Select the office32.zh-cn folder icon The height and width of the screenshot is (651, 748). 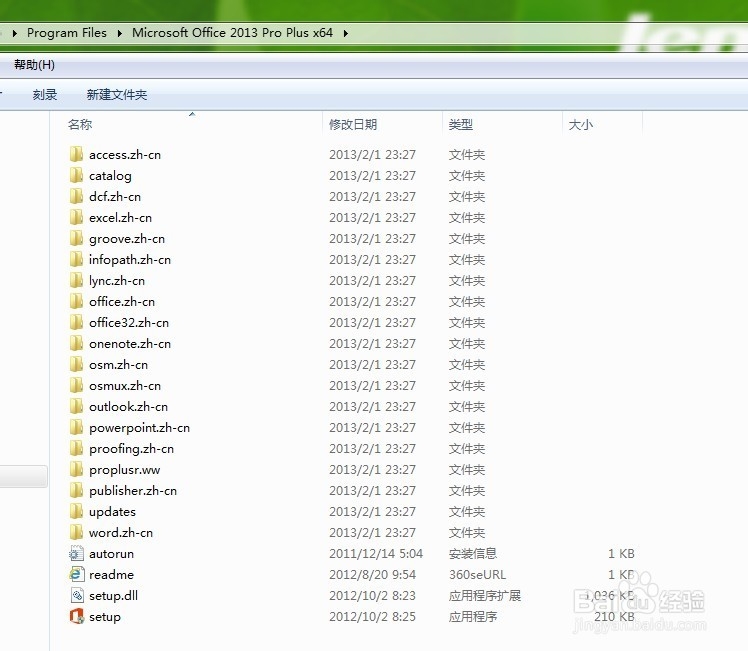tap(76, 322)
